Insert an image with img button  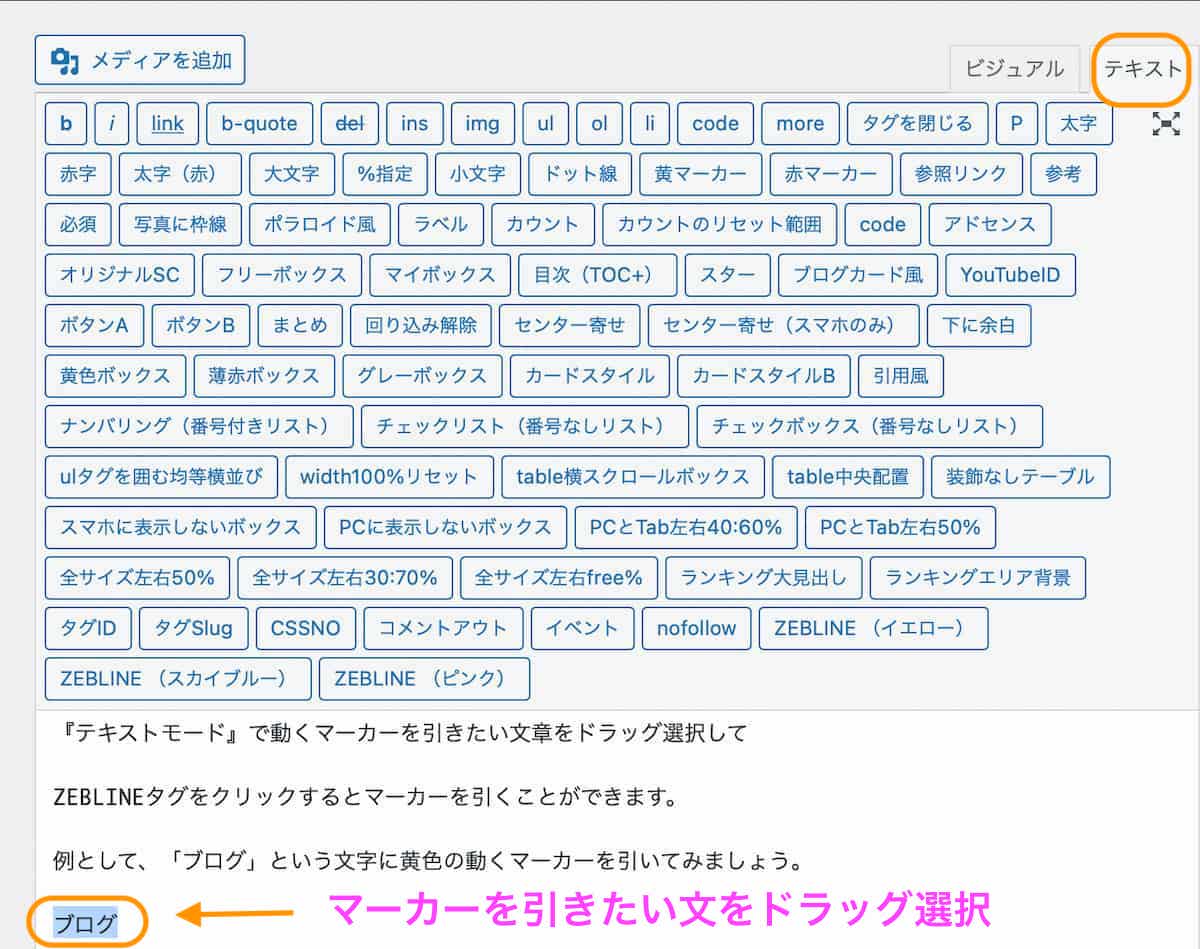pyautogui.click(x=483, y=124)
